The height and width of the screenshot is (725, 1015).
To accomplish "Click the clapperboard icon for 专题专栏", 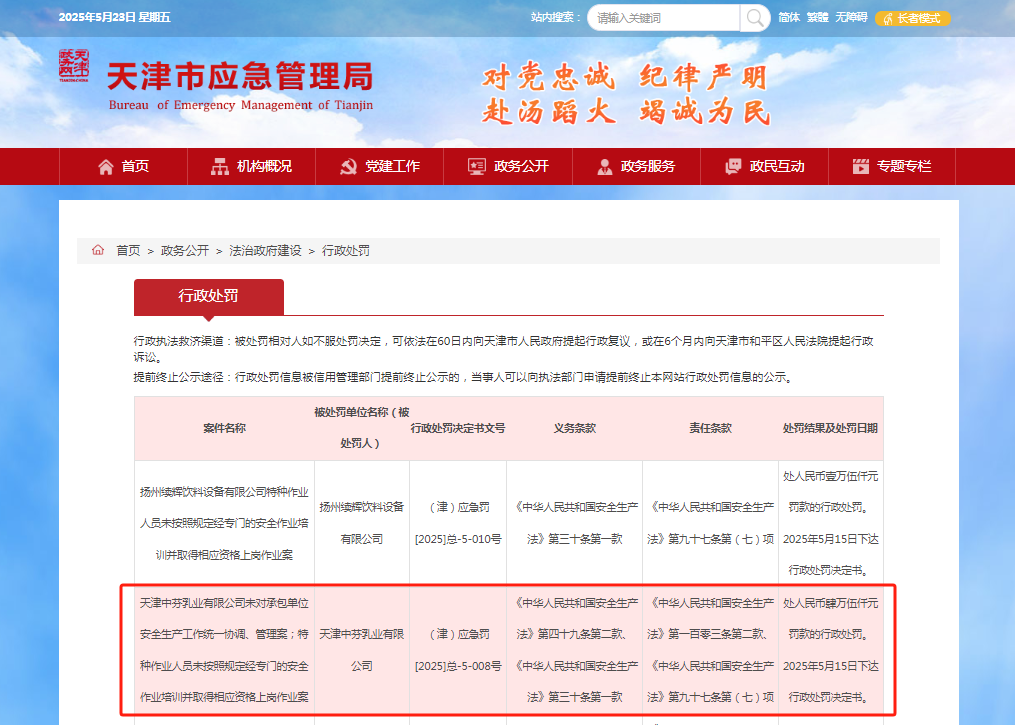I will tap(861, 167).
